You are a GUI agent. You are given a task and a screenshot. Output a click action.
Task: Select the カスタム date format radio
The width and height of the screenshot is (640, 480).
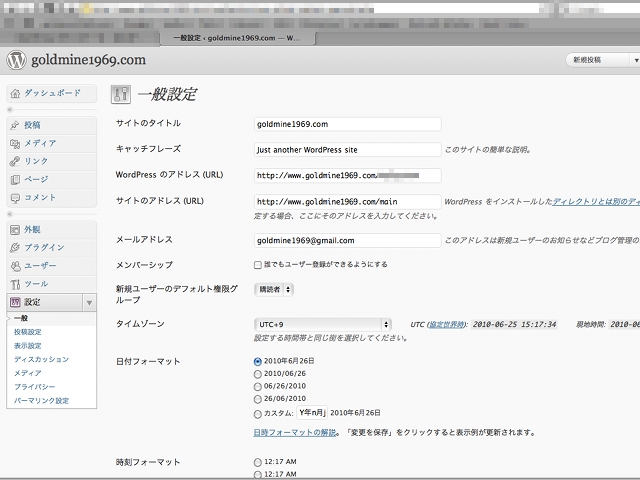click(258, 414)
